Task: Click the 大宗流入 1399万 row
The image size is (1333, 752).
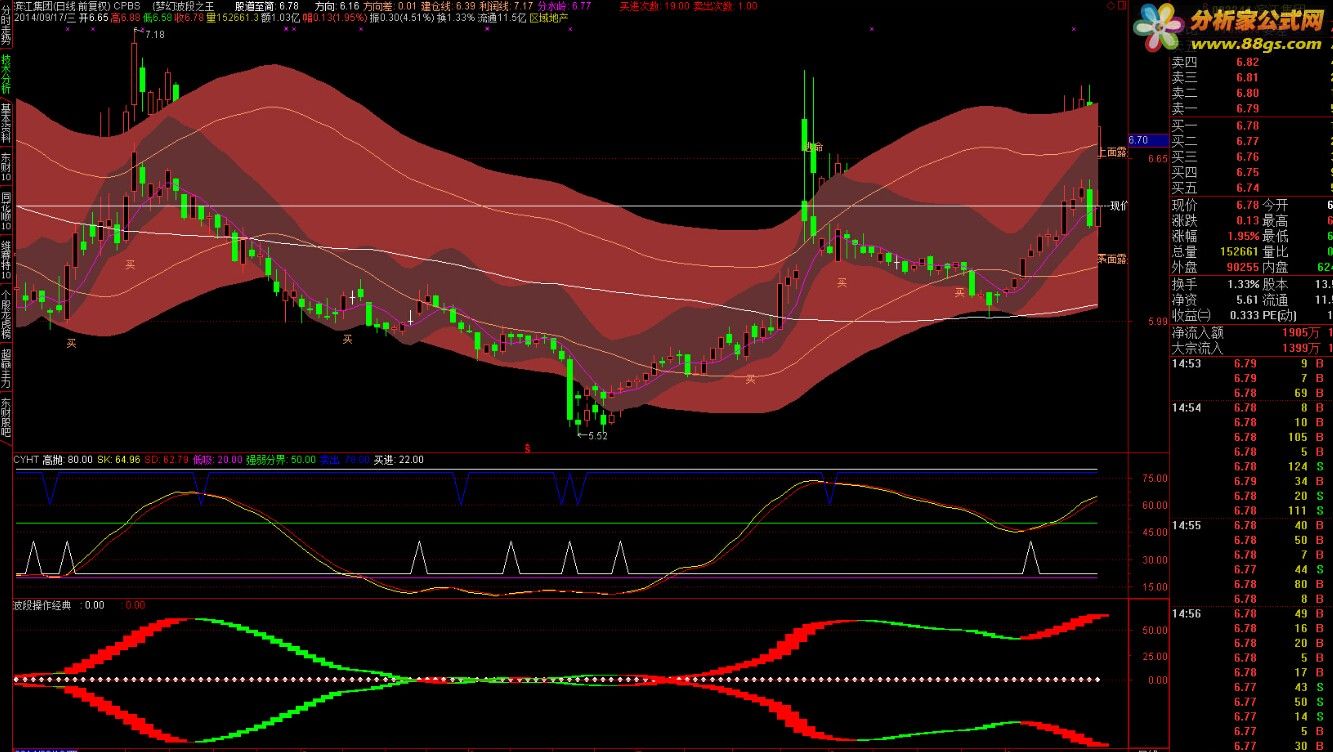Action: tap(1251, 348)
